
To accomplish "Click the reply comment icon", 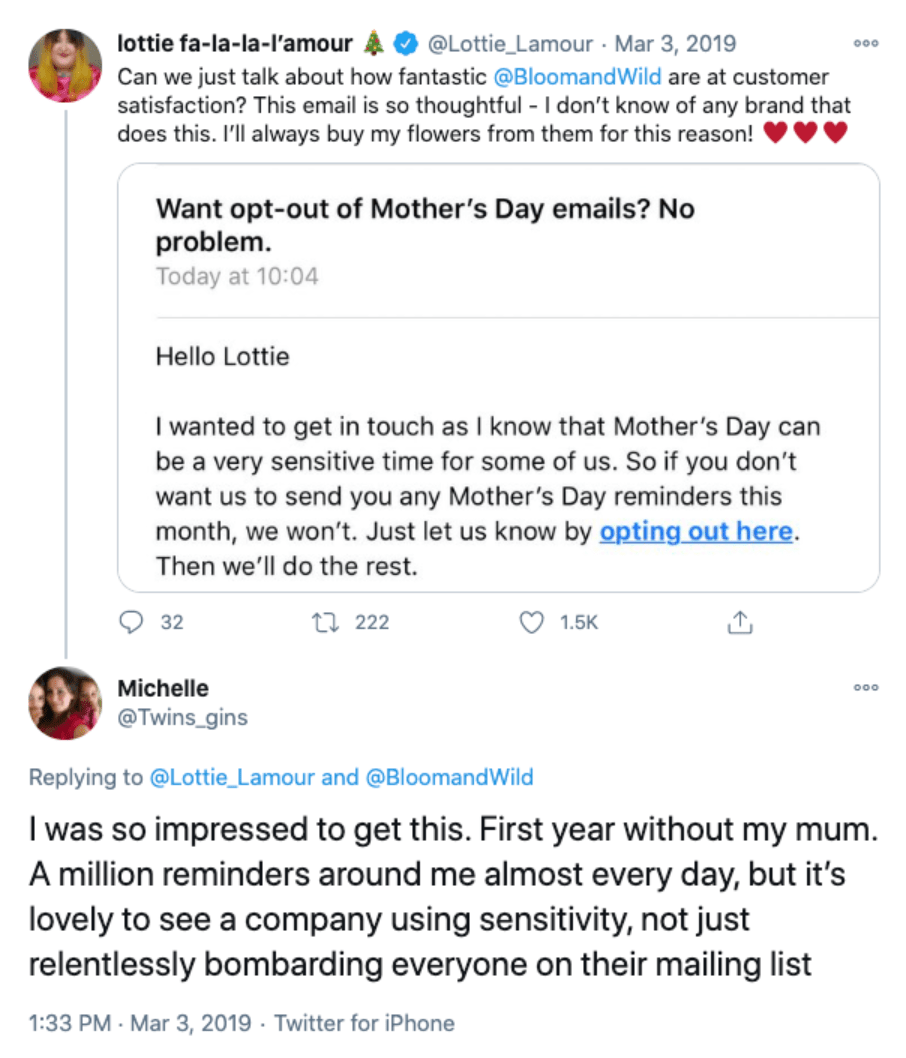I will tap(131, 622).
